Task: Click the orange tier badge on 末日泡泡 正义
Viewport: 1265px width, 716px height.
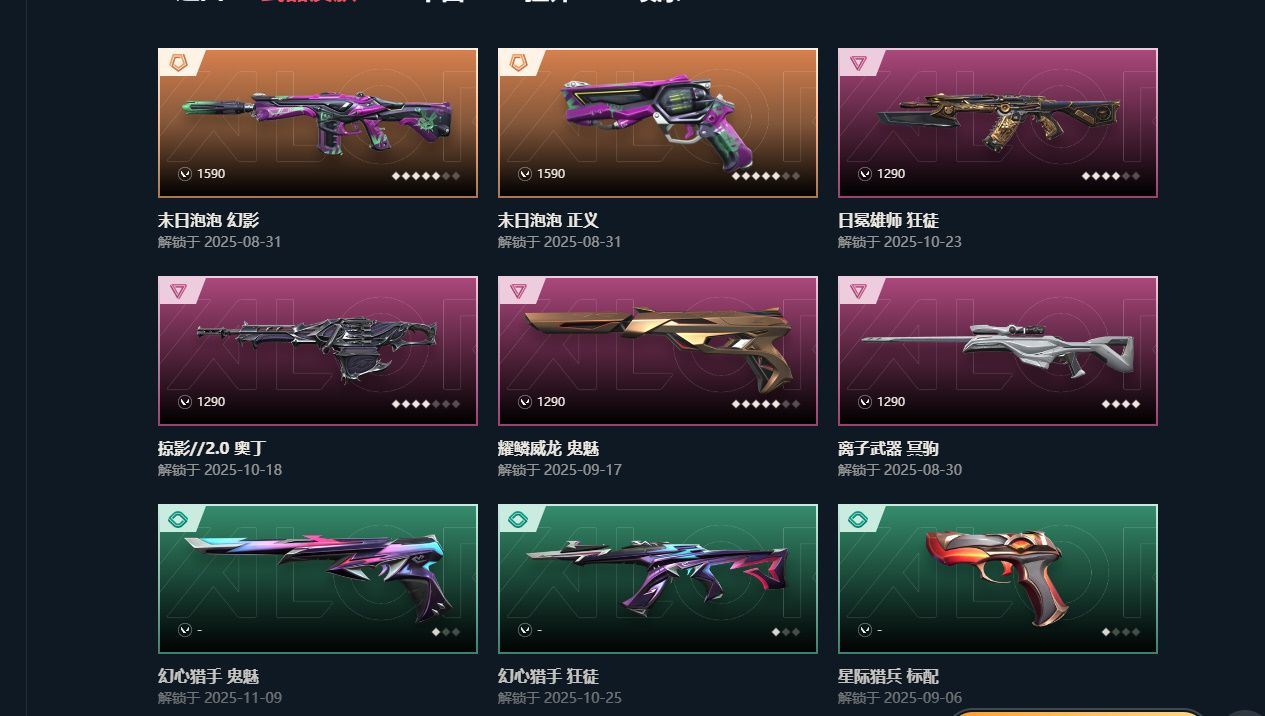Action: pyautogui.click(x=518, y=63)
